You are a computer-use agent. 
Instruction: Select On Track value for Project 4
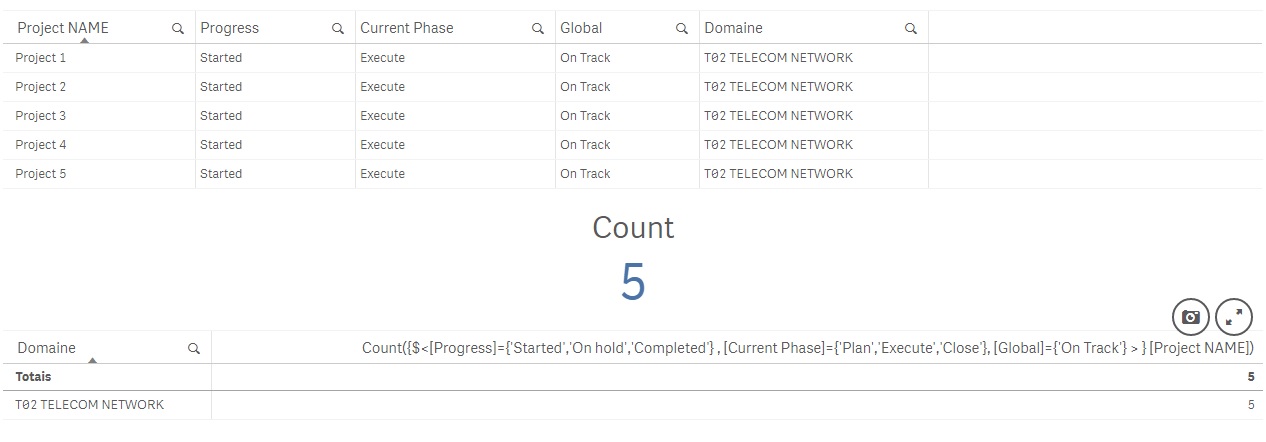click(585, 145)
